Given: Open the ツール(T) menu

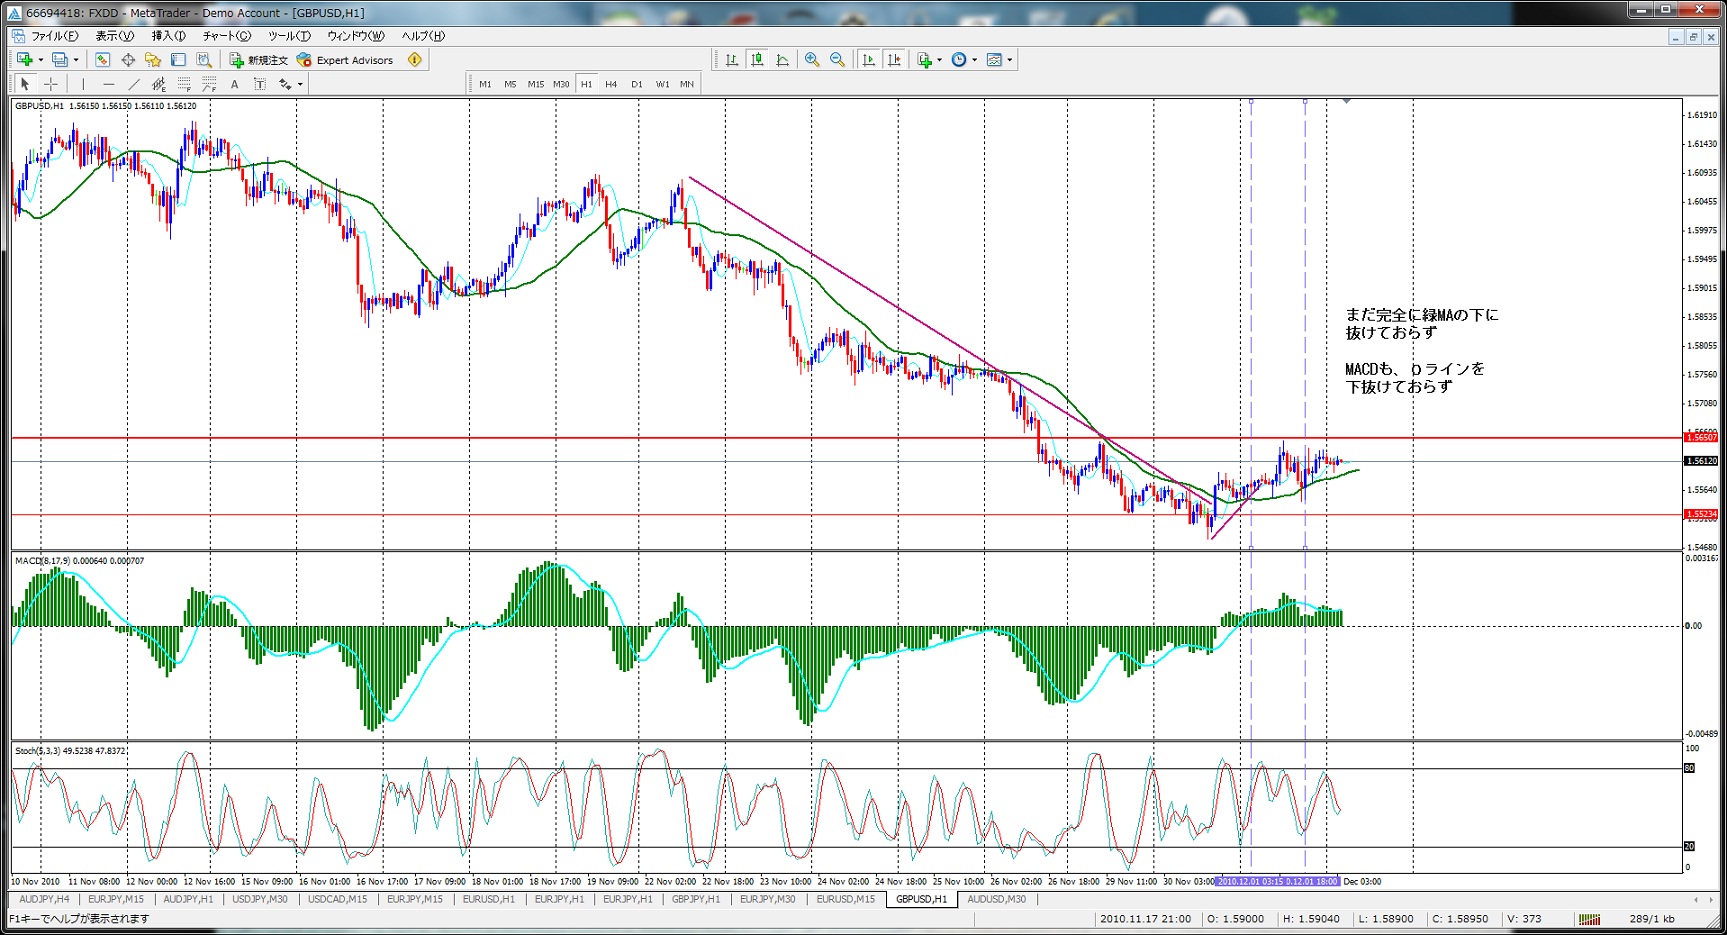Looking at the screenshot, I should [x=289, y=36].
